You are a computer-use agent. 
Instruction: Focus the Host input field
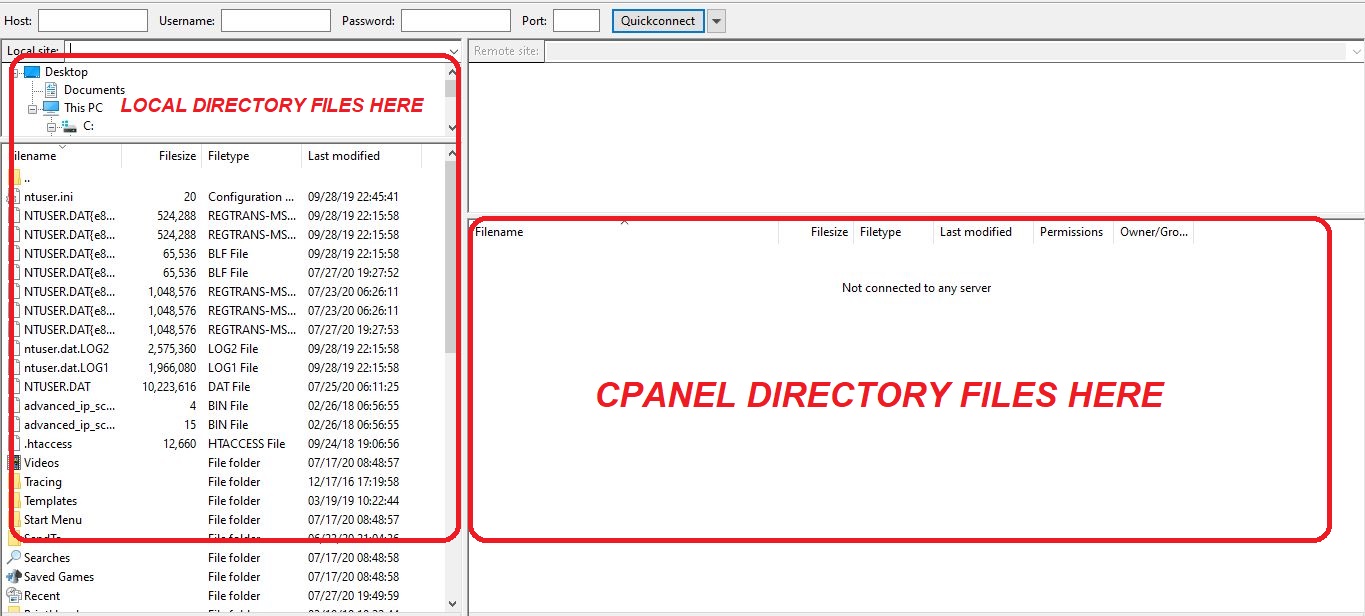(x=93, y=21)
